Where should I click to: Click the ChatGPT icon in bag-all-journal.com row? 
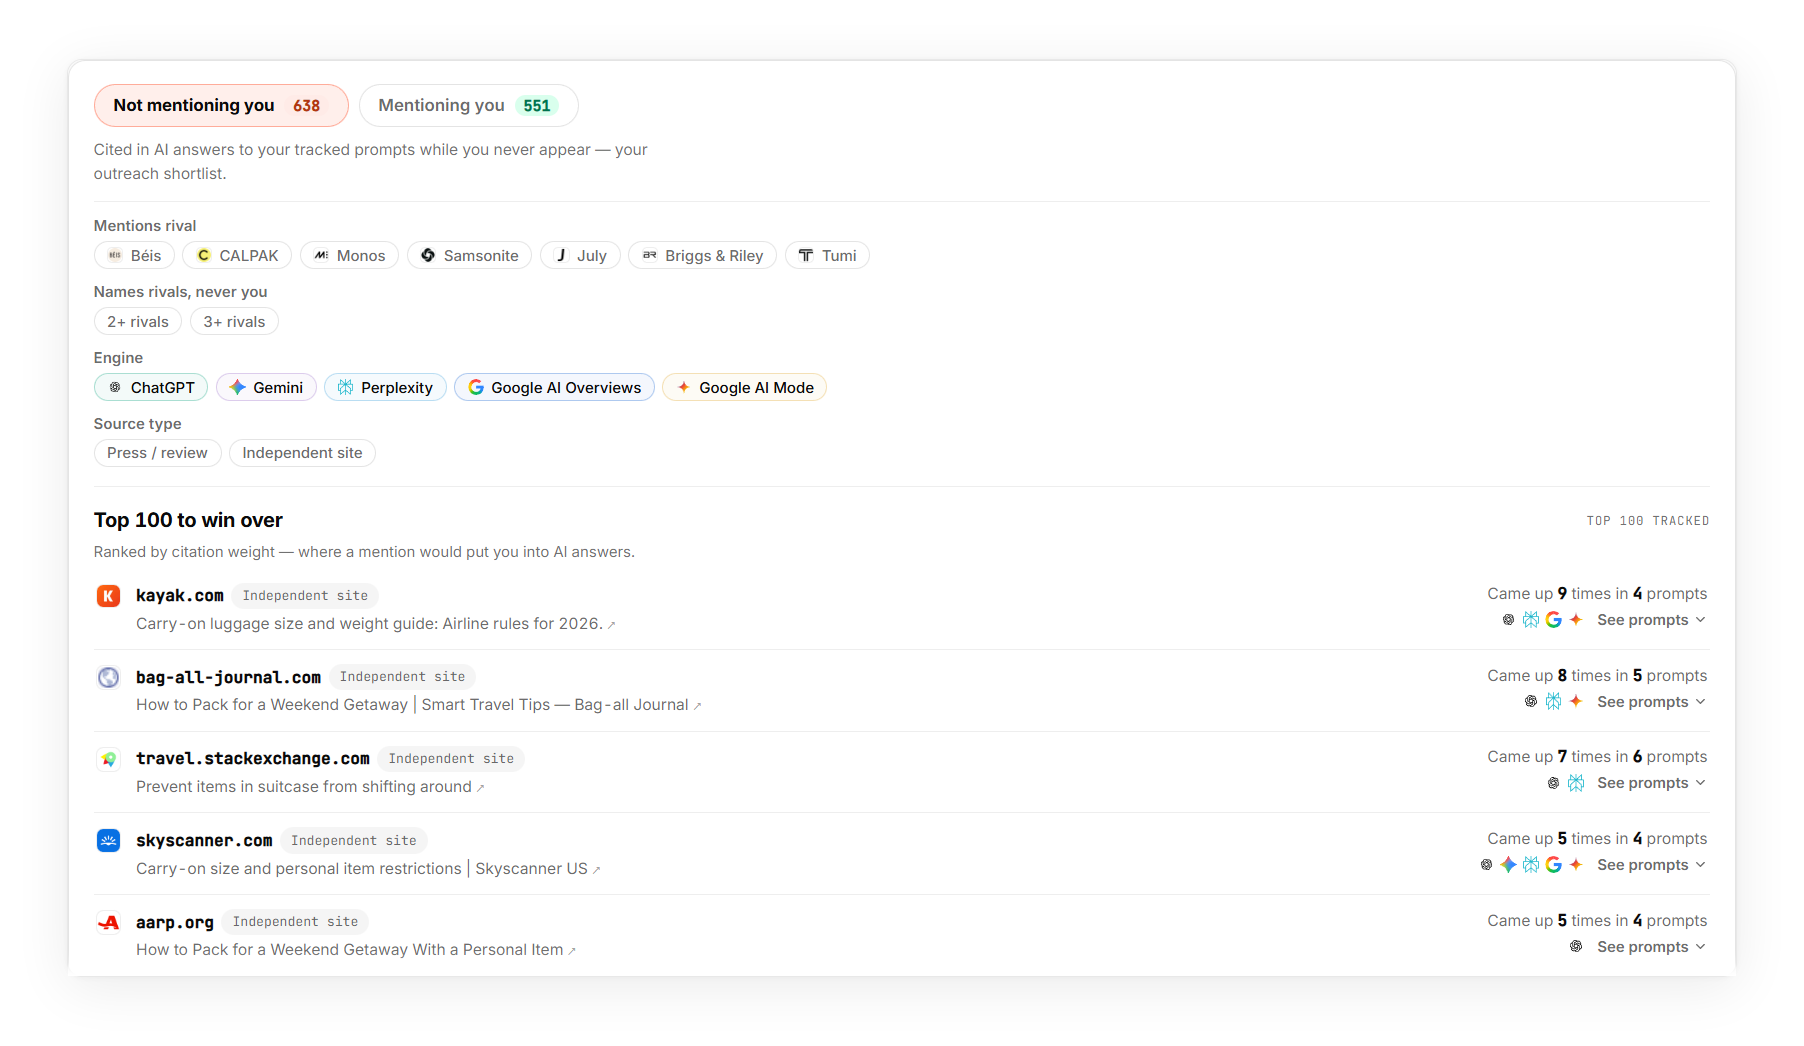[x=1531, y=702]
